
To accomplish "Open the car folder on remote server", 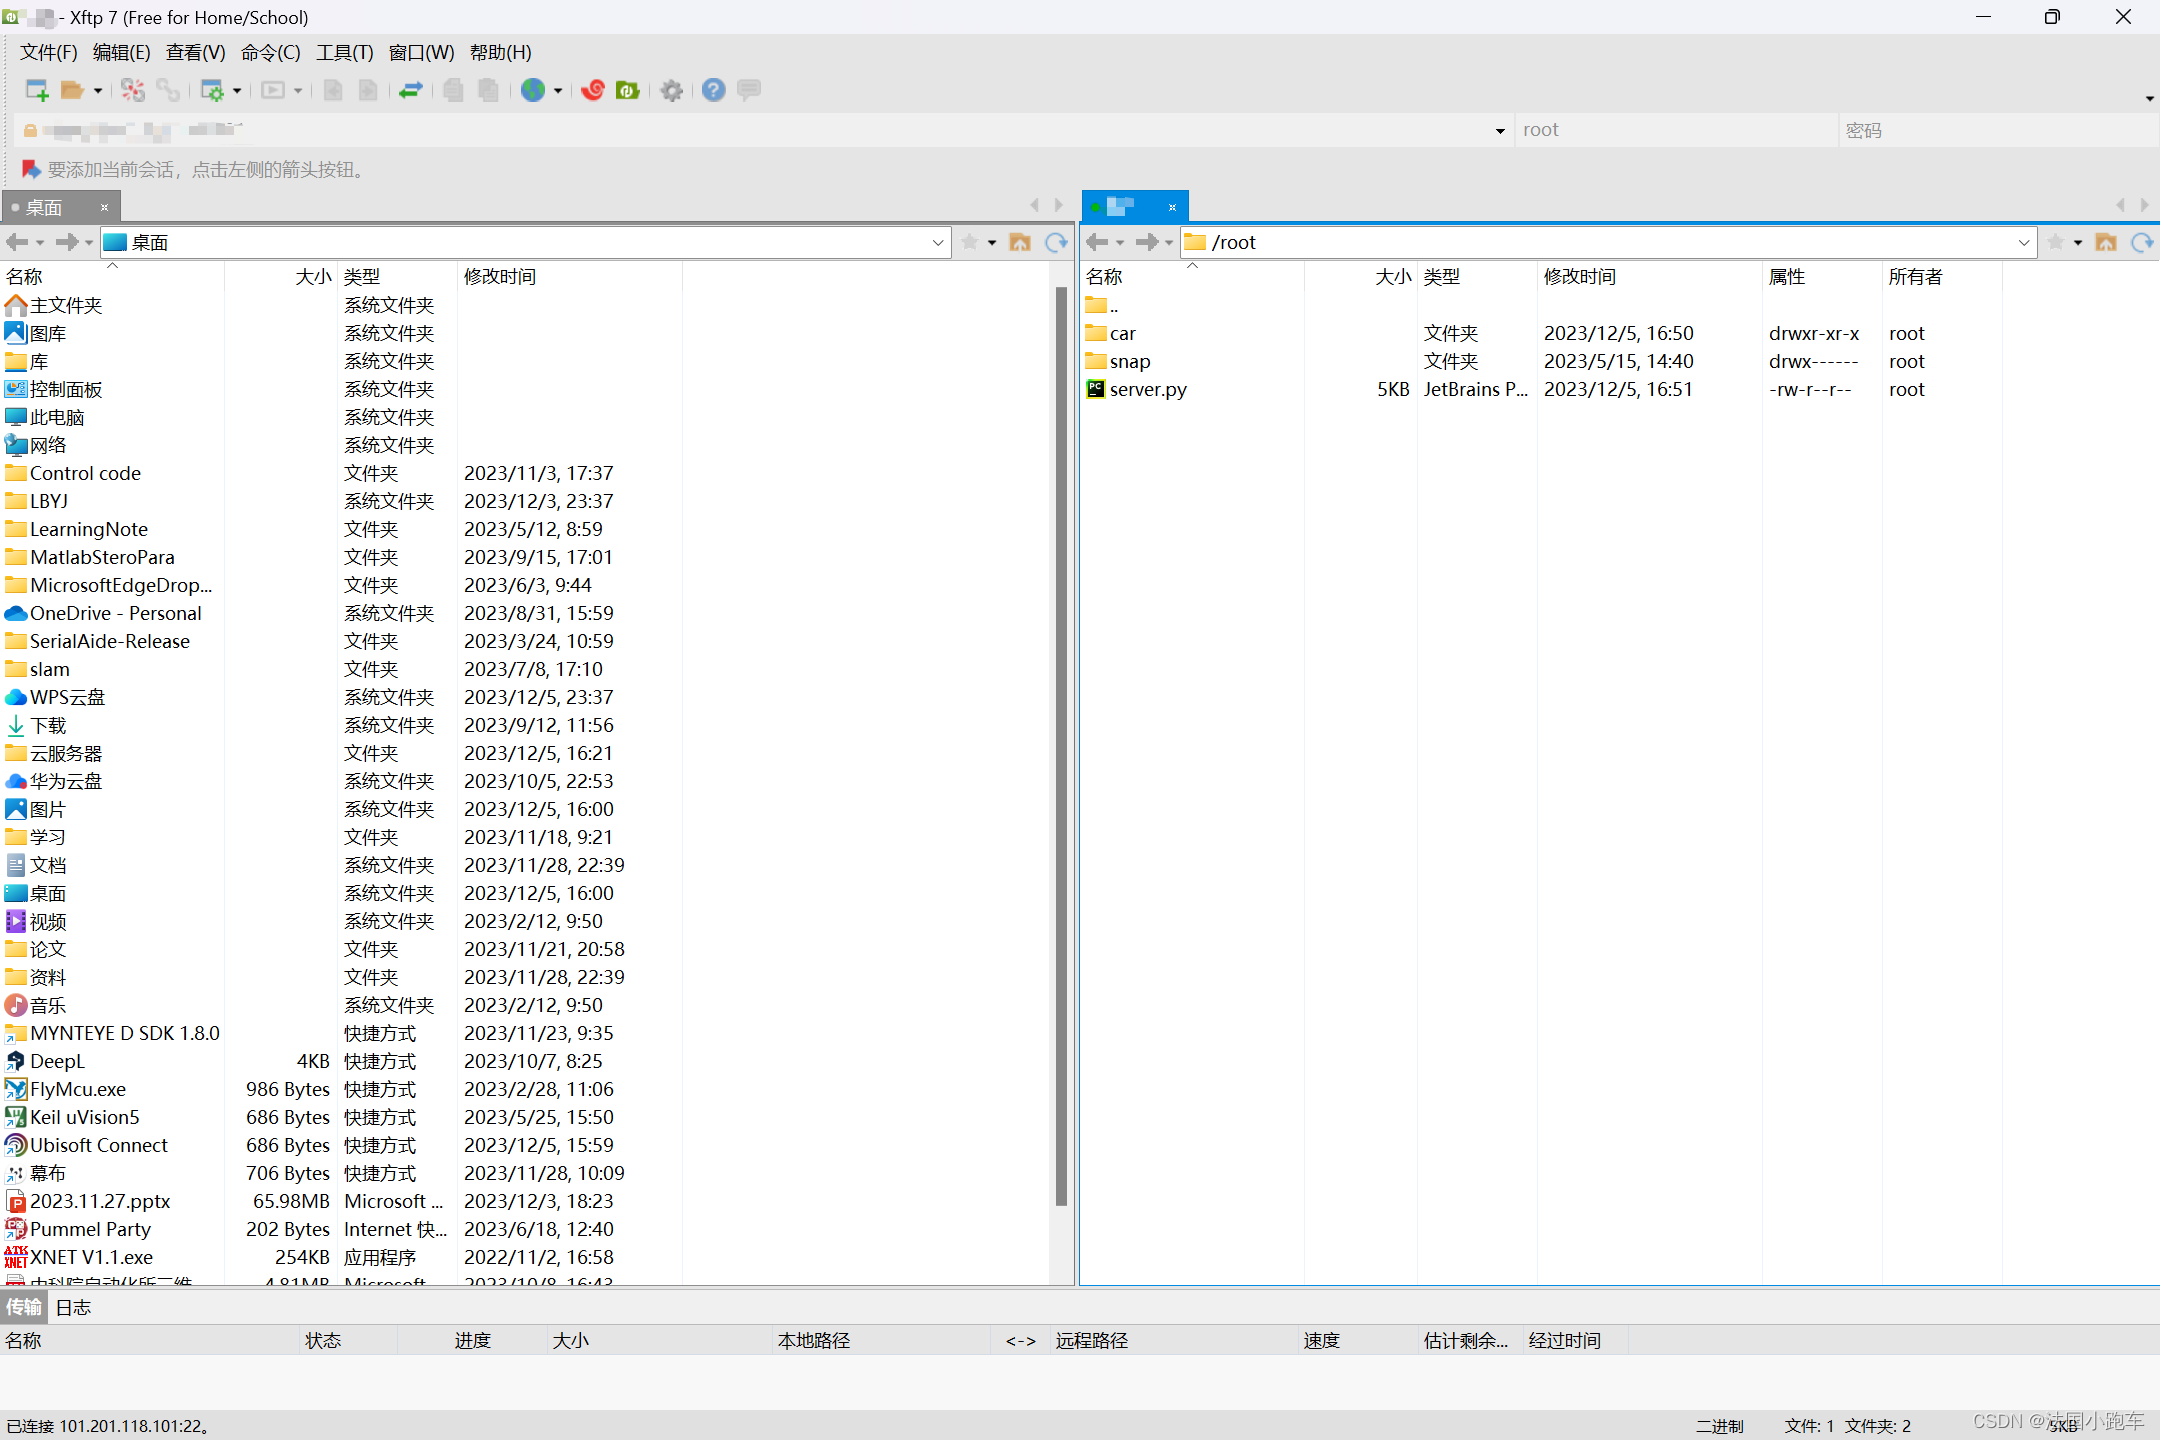I will (1123, 332).
